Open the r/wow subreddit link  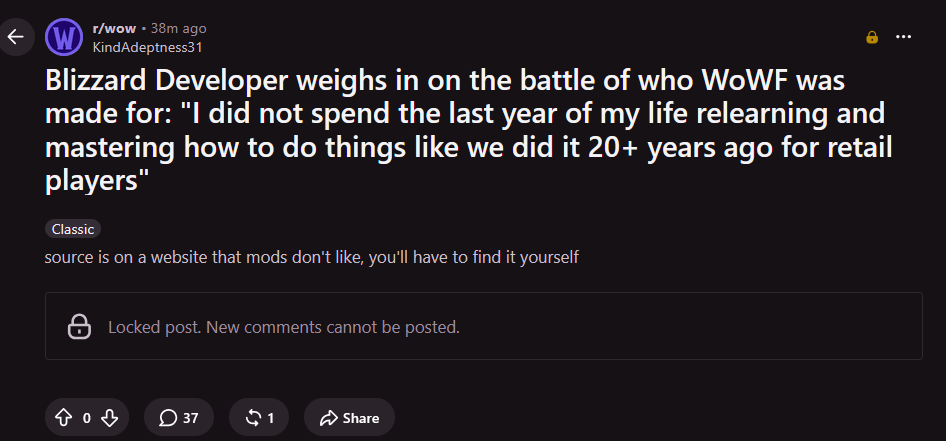click(x=113, y=28)
